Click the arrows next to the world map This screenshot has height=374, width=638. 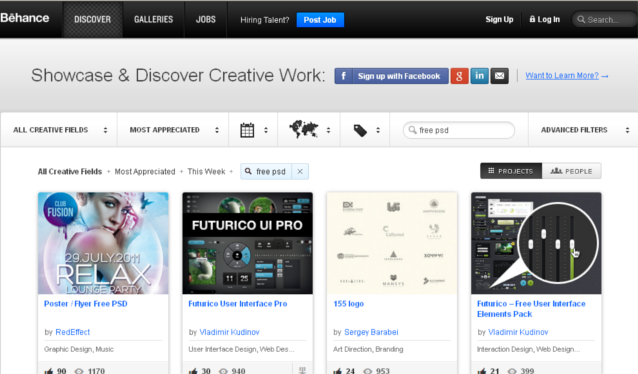pyautogui.click(x=328, y=130)
